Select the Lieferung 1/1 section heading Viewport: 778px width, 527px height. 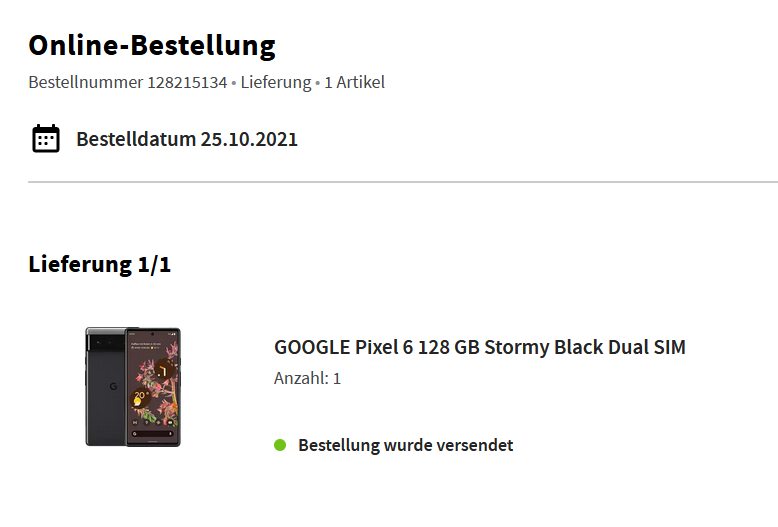(100, 264)
